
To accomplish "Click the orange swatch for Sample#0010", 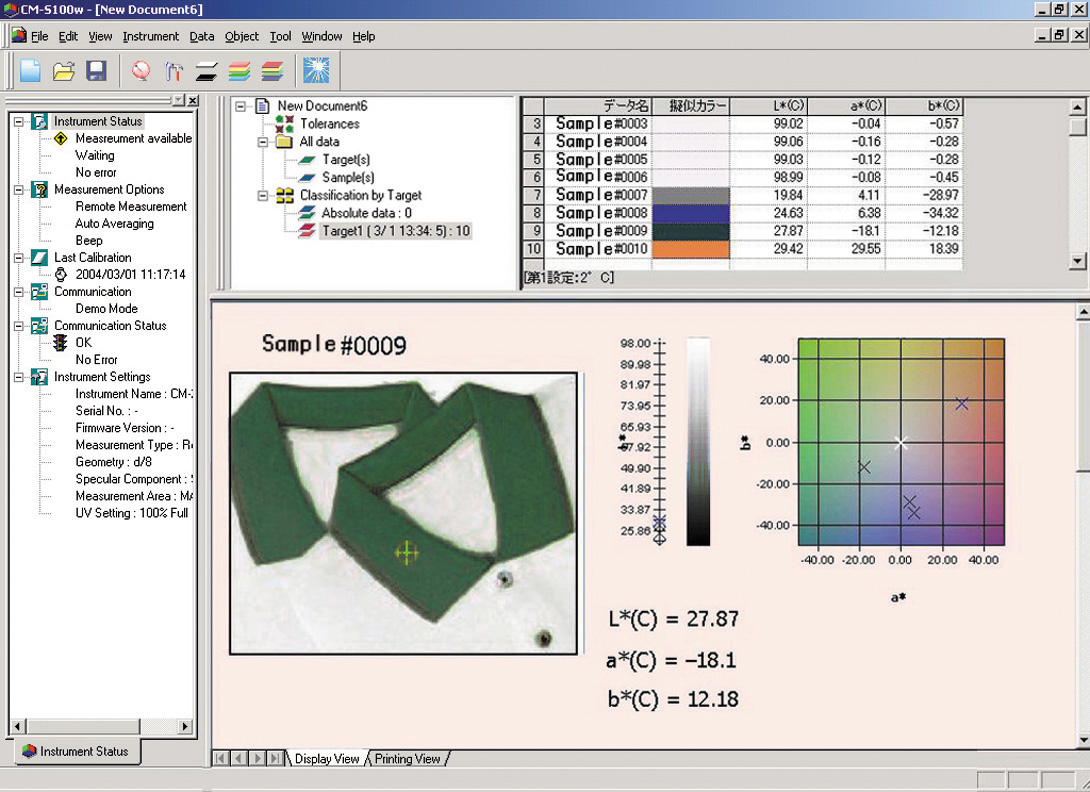I will [690, 249].
